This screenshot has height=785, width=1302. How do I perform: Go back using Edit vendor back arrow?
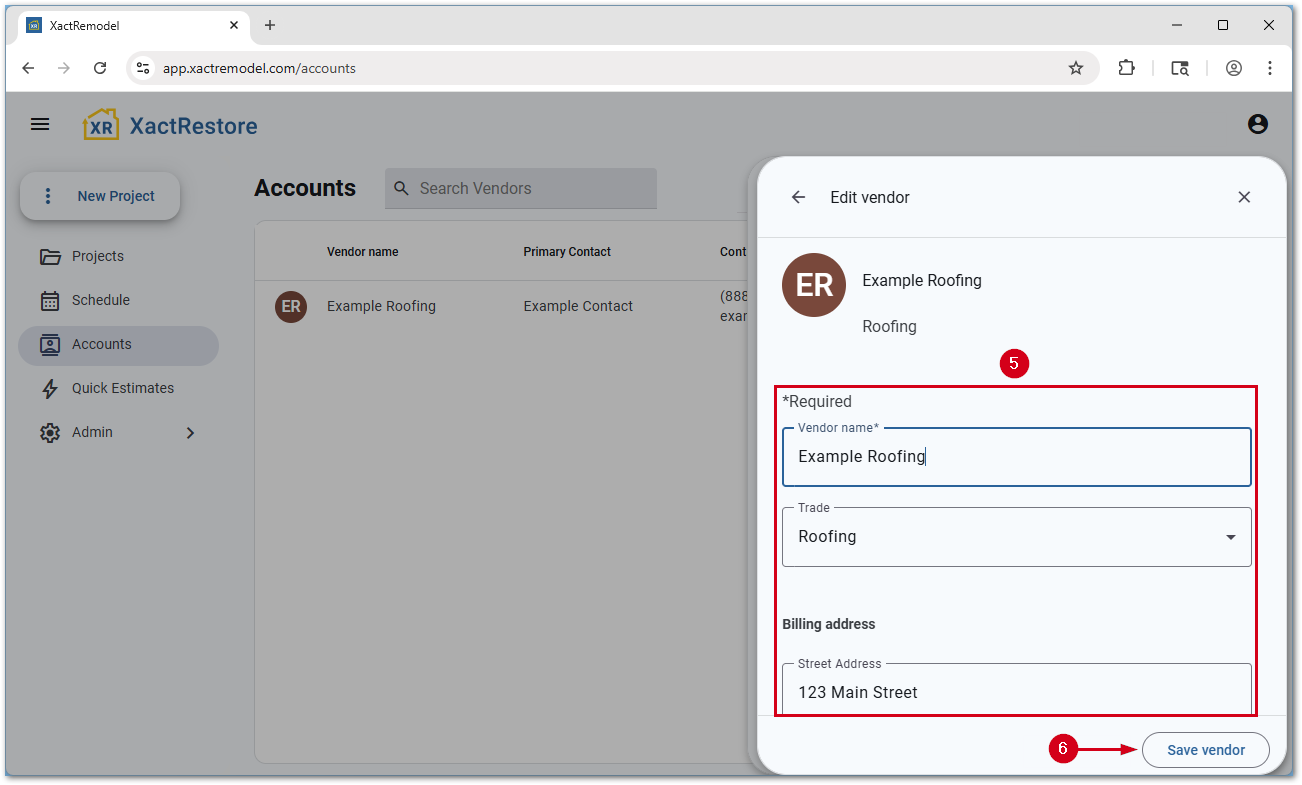(x=798, y=197)
